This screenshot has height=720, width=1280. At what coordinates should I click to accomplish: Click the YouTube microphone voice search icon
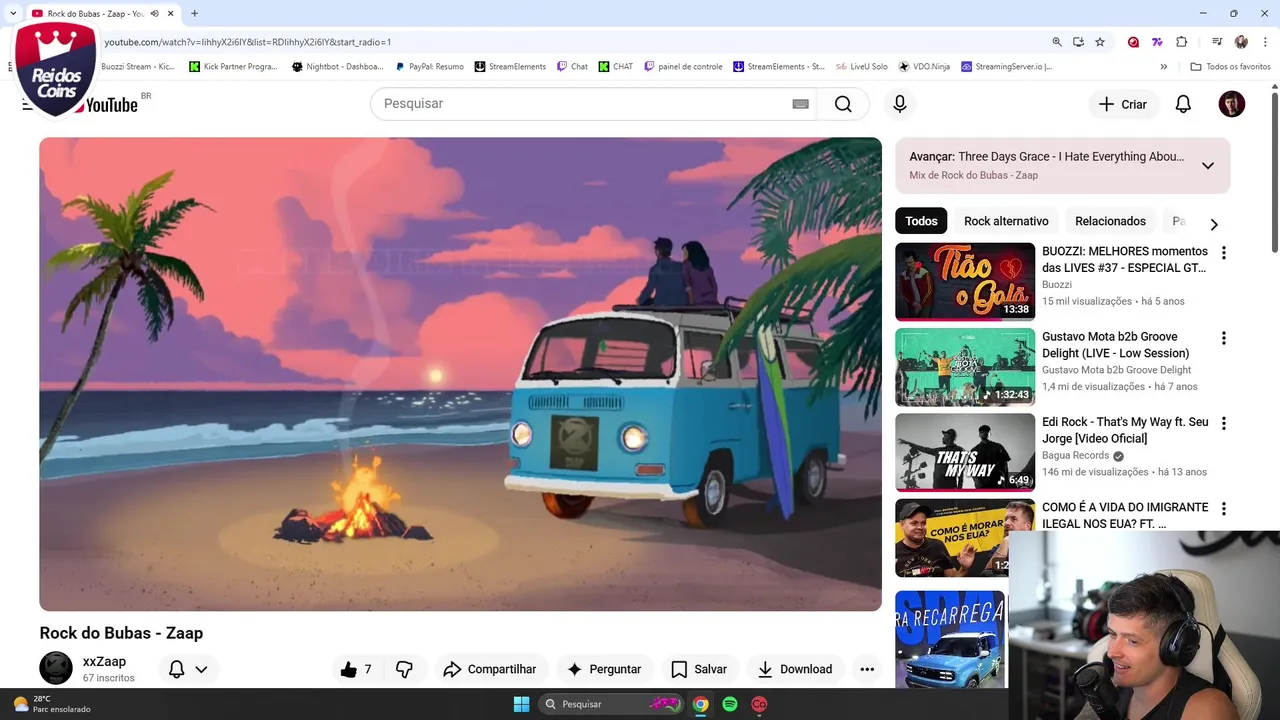click(x=899, y=104)
